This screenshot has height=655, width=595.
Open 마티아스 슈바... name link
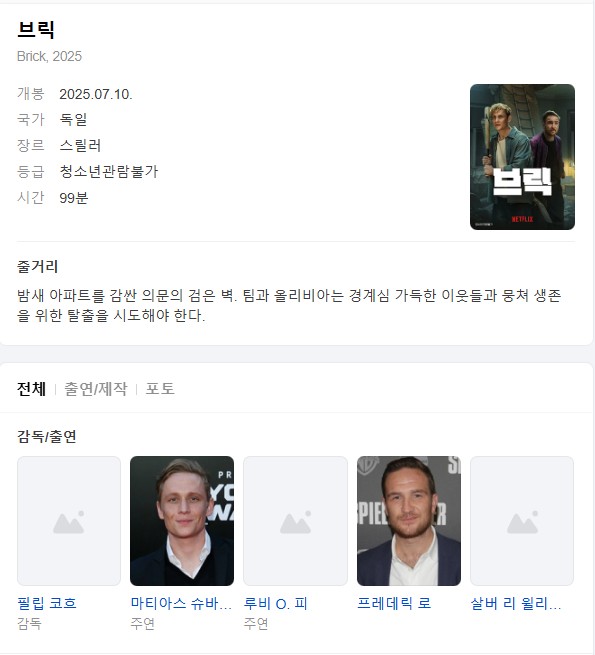tap(181, 603)
